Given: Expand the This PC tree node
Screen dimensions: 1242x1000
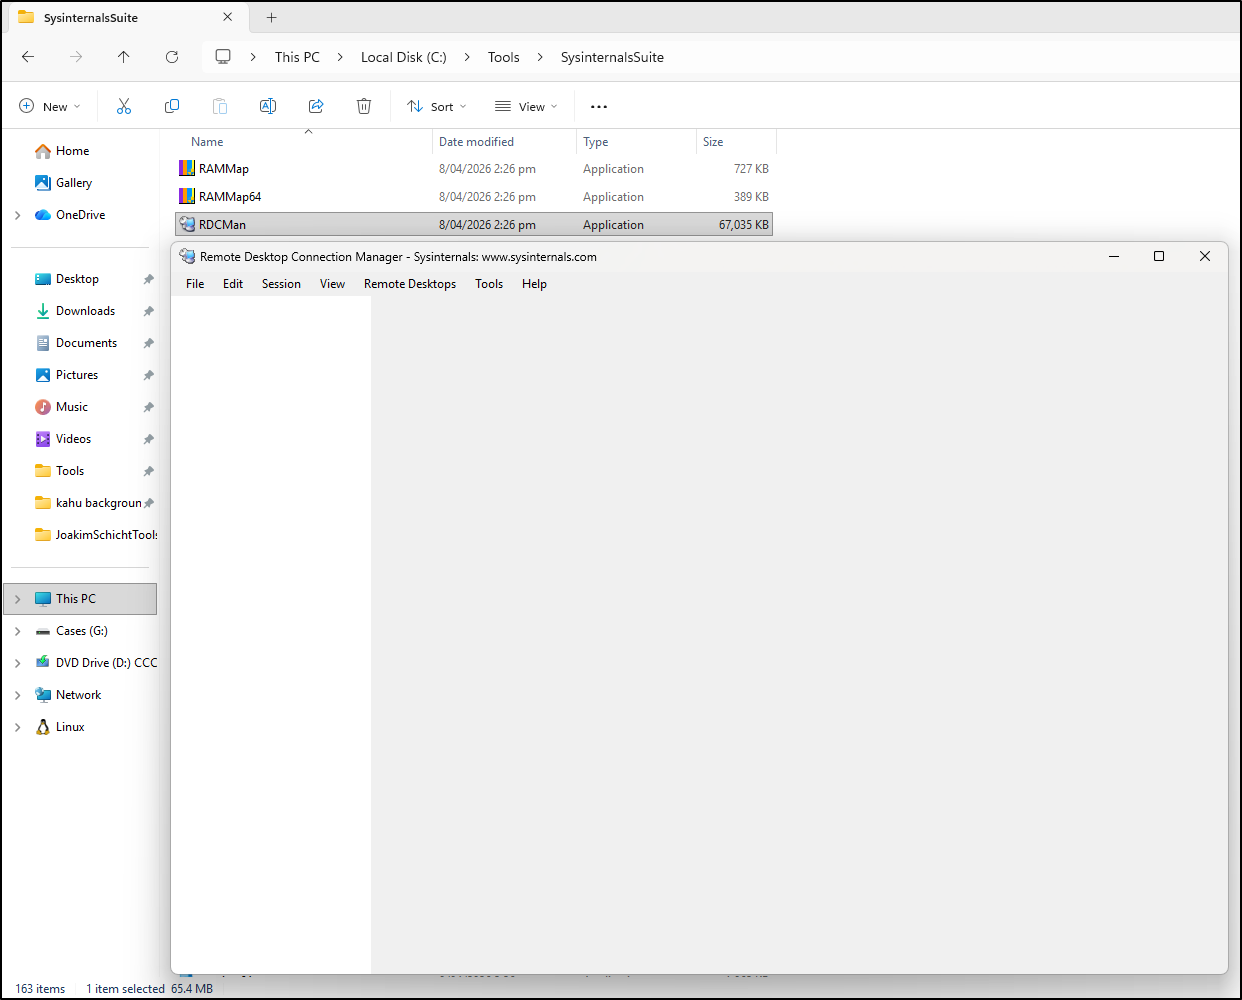Looking at the screenshot, I should click(x=17, y=599).
